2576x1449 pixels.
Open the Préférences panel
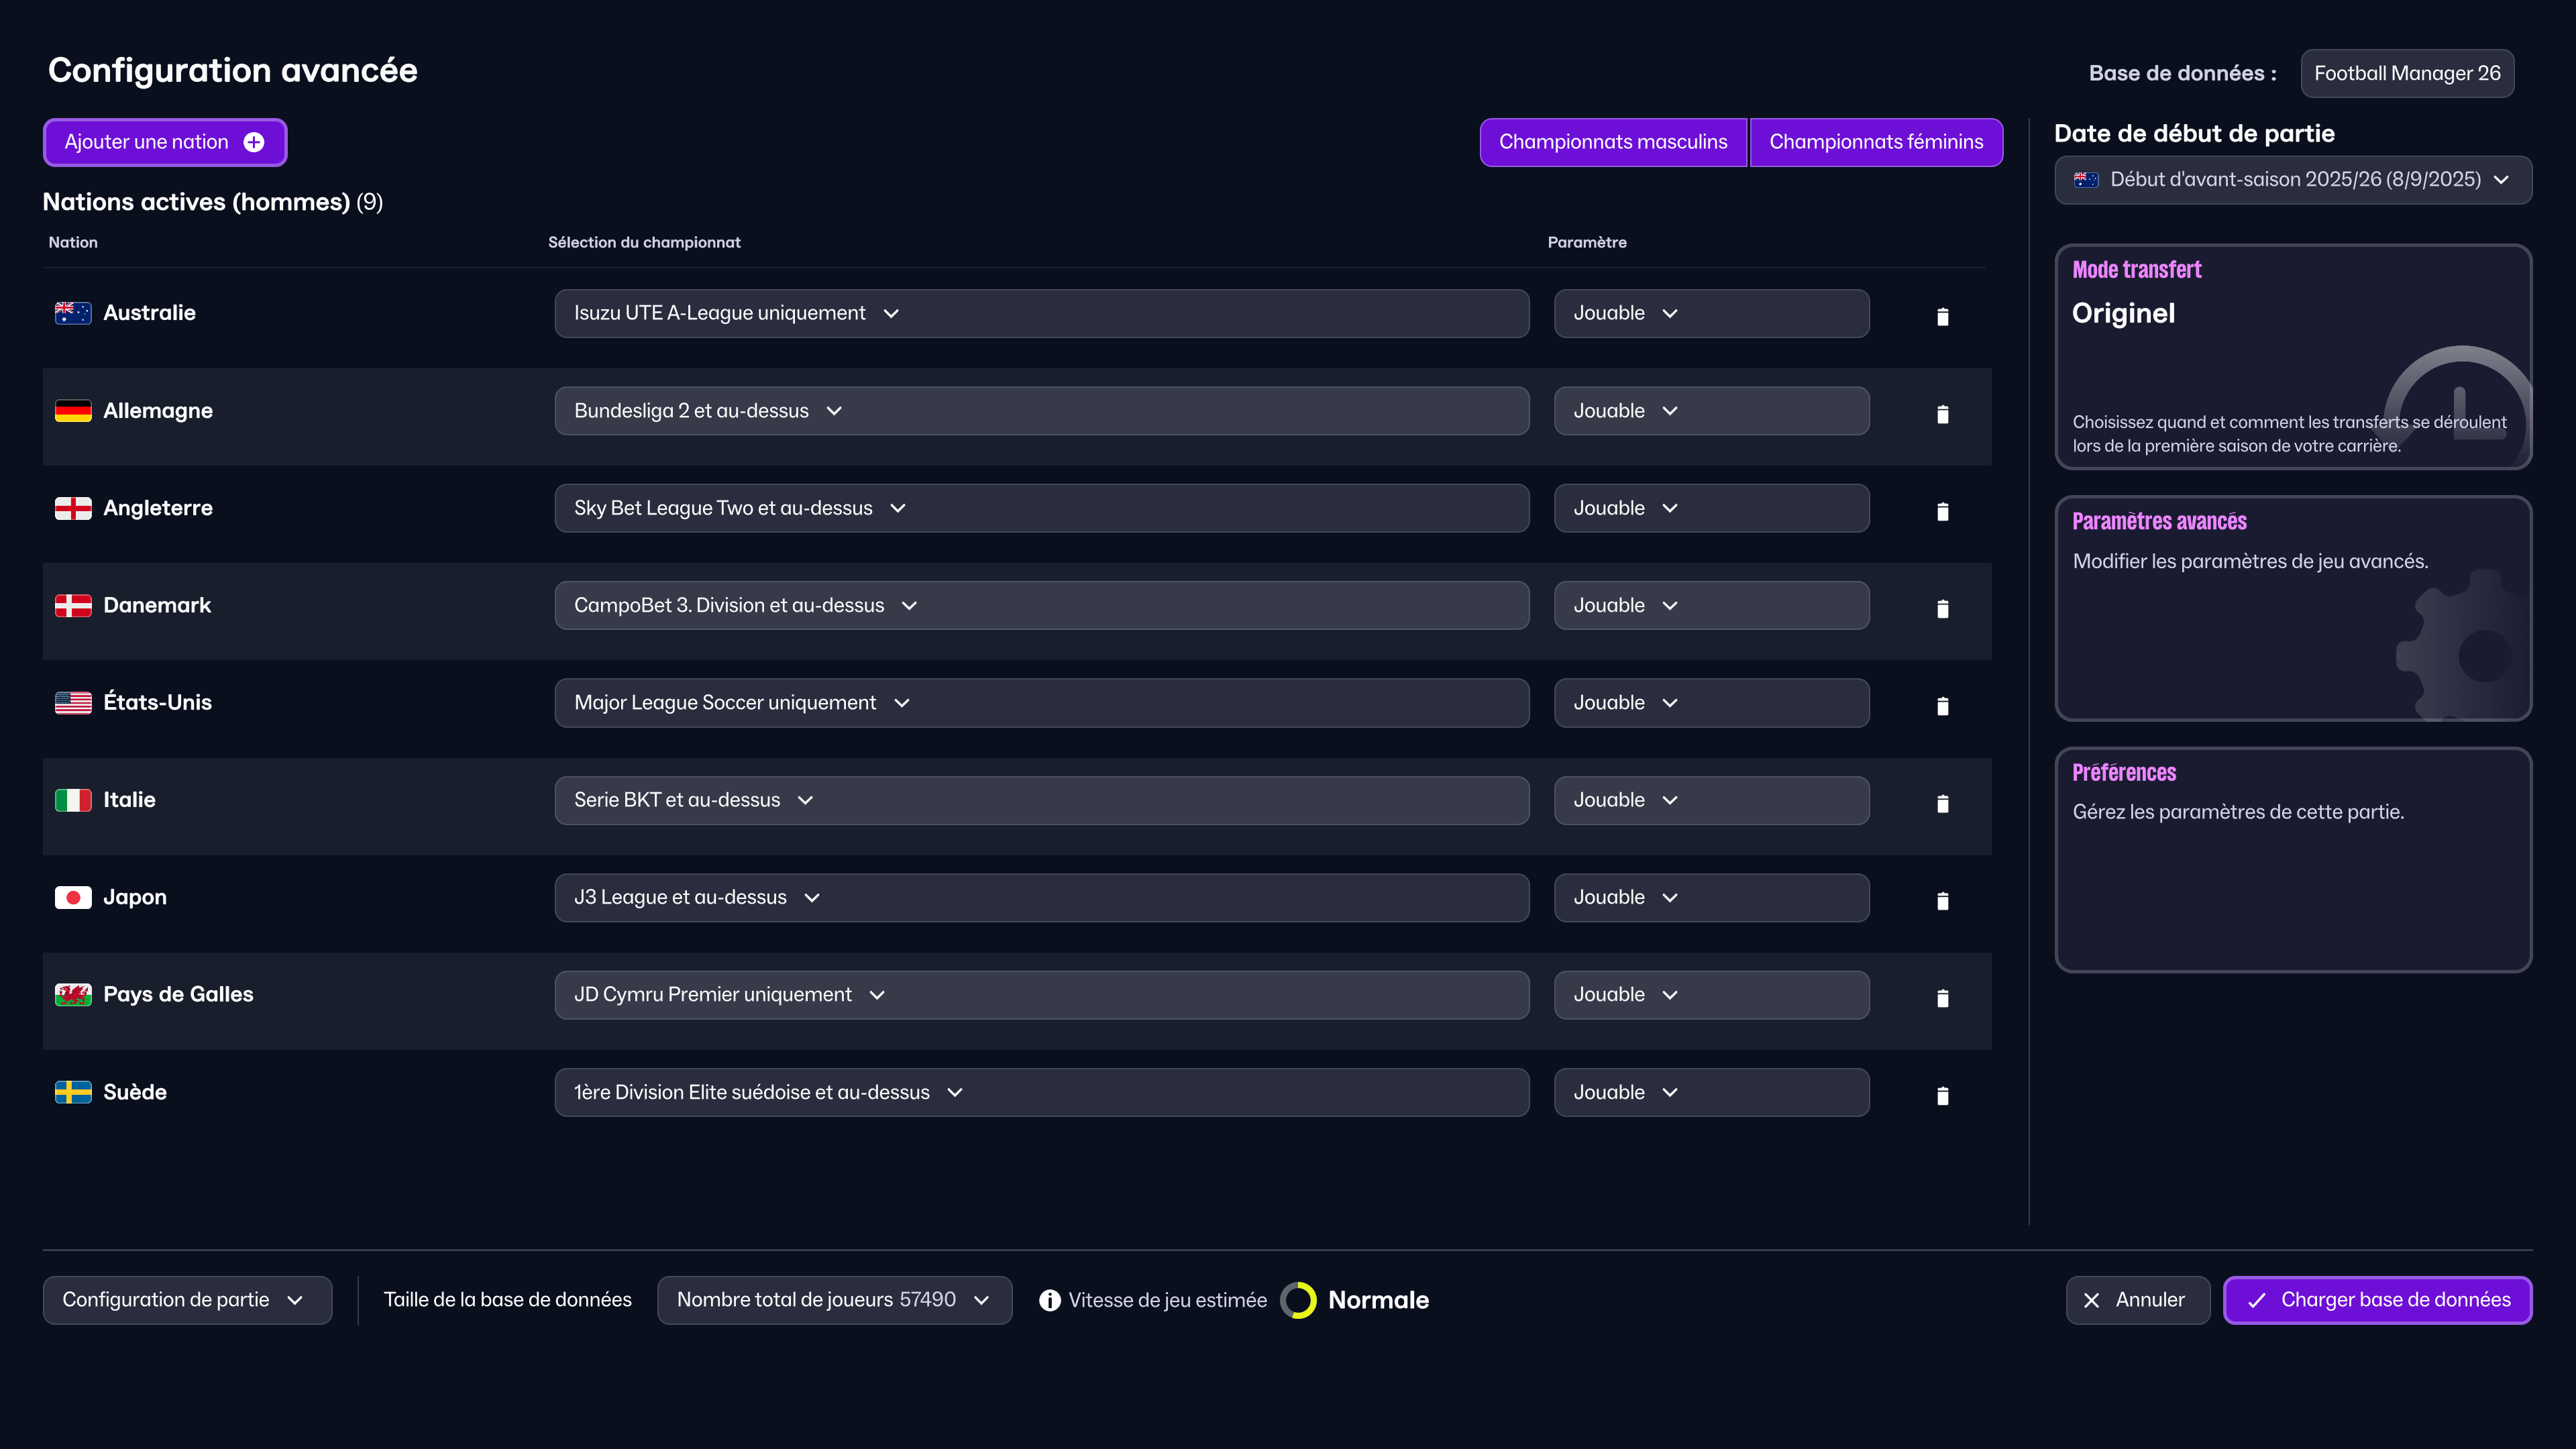click(x=2292, y=858)
